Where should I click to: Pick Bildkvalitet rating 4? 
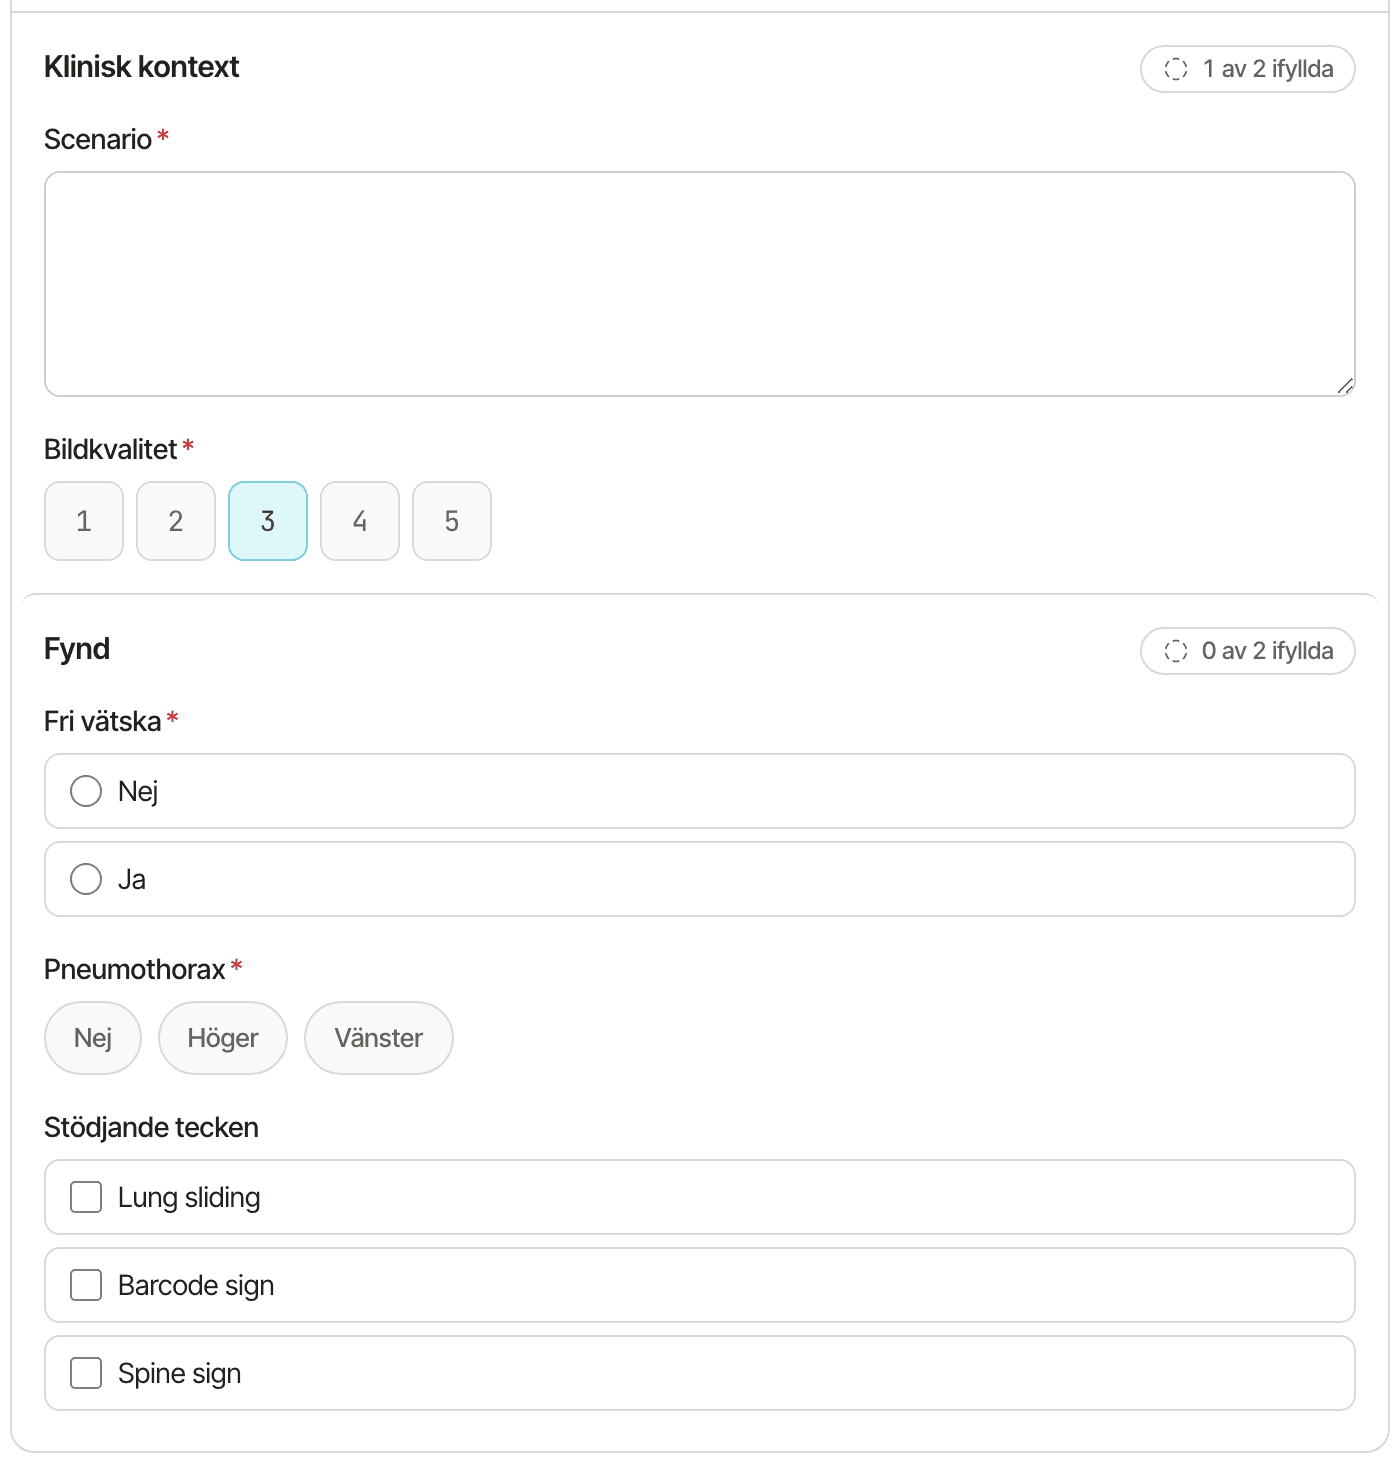pyautogui.click(x=360, y=521)
